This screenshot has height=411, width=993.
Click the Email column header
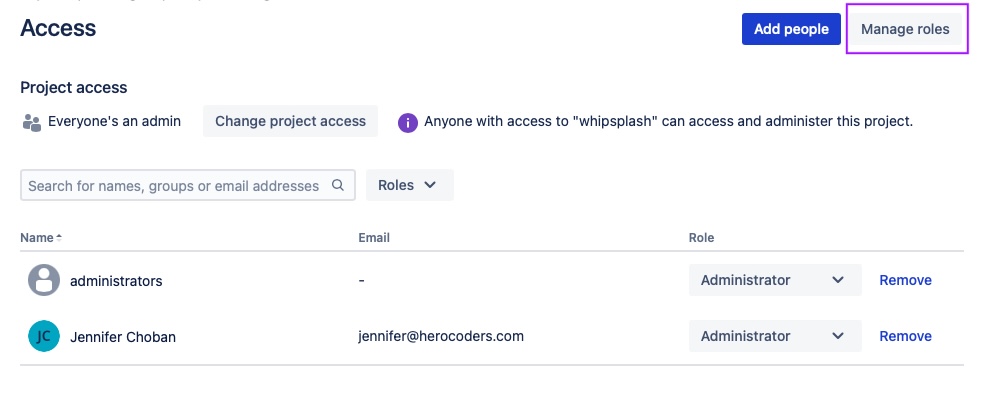tap(374, 238)
